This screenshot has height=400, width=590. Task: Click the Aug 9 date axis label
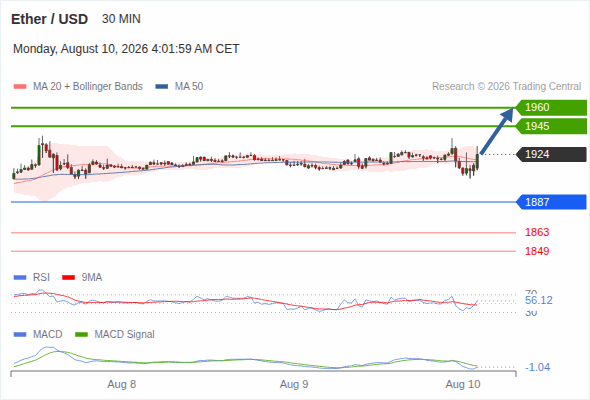coord(294,384)
